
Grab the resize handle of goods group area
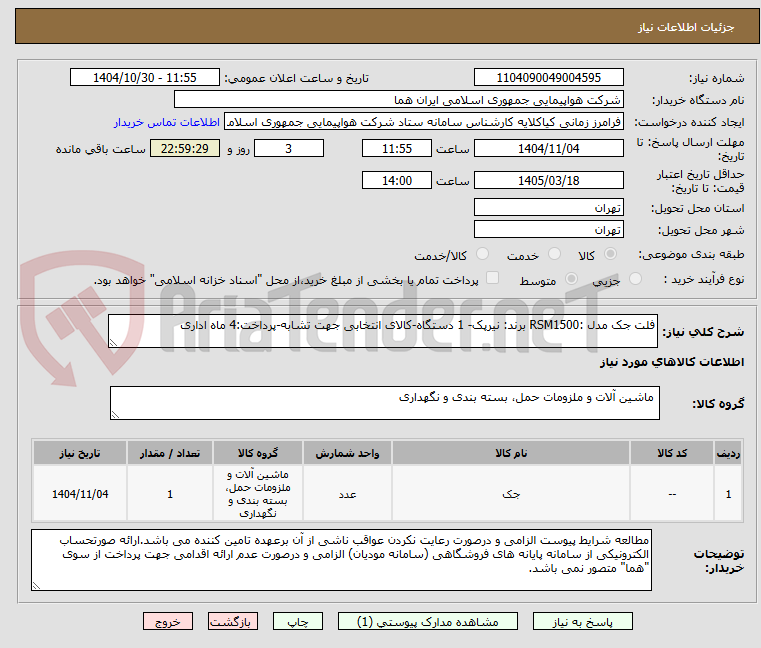tap(116, 415)
